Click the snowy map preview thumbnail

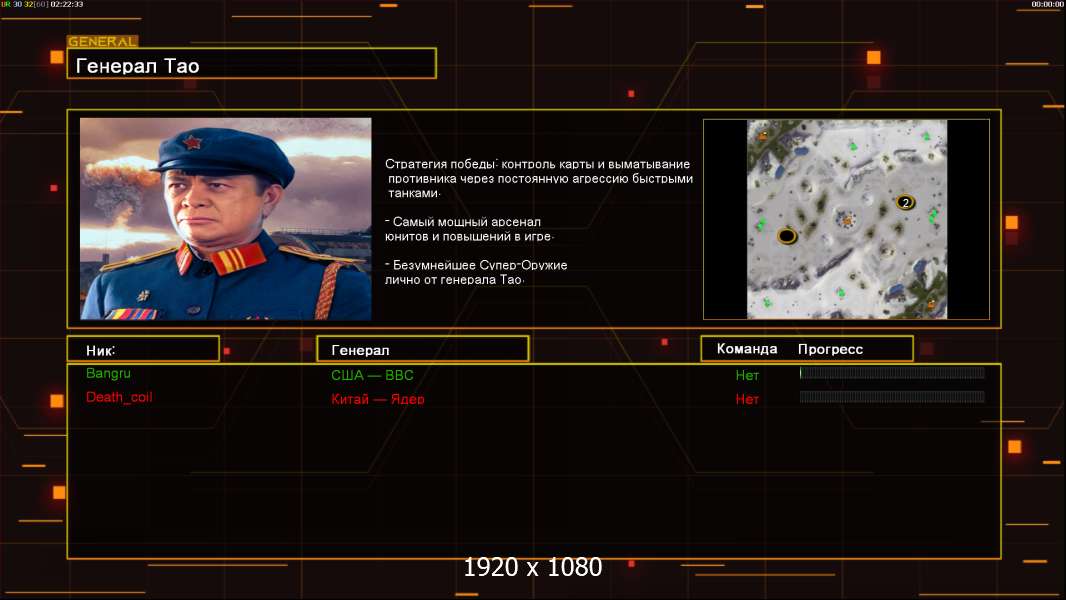(x=846, y=219)
